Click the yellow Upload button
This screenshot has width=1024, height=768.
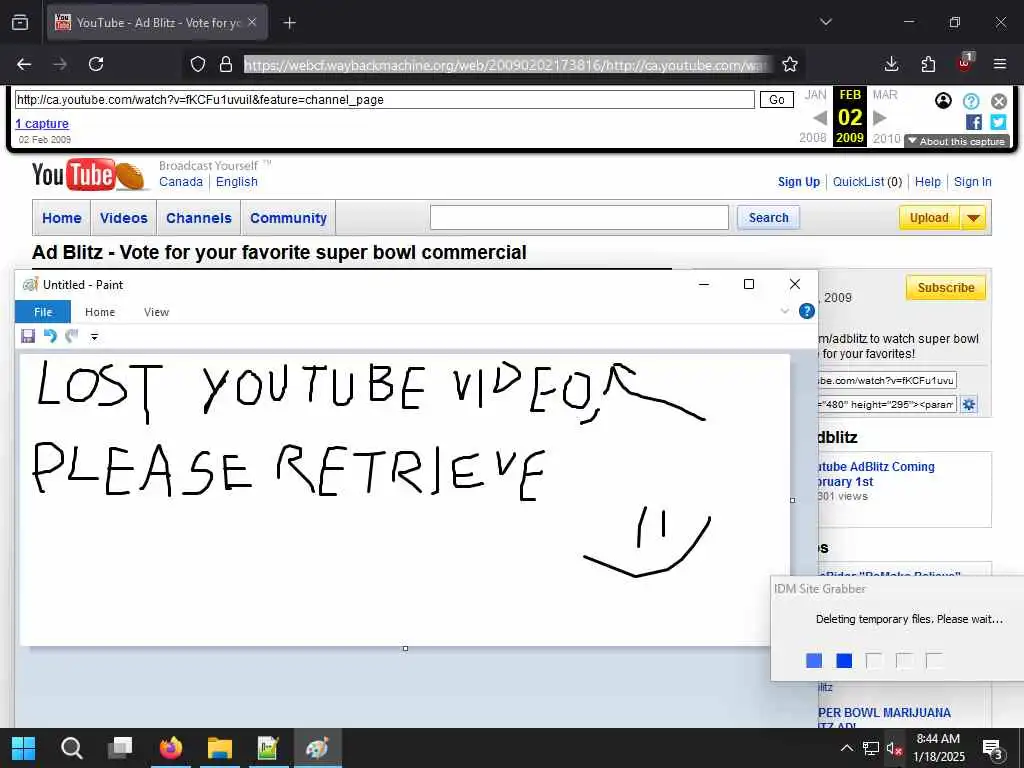[x=929, y=218]
